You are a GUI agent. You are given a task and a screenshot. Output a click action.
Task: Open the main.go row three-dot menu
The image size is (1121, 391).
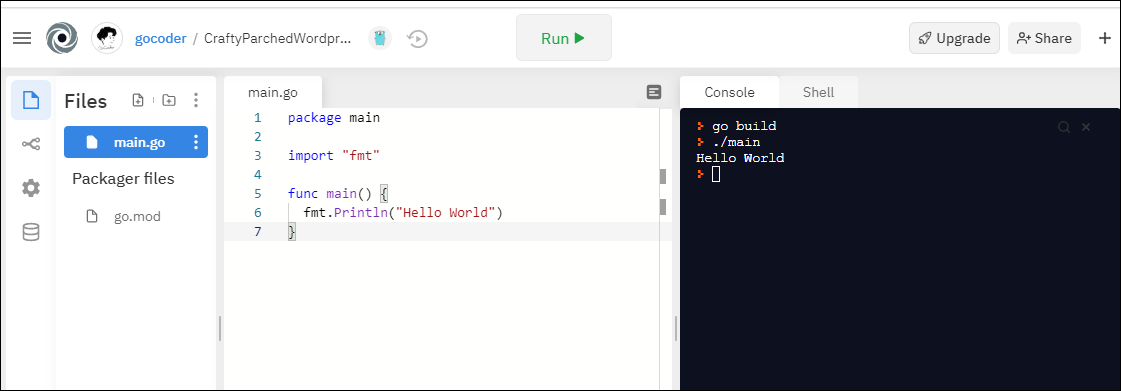(196, 142)
